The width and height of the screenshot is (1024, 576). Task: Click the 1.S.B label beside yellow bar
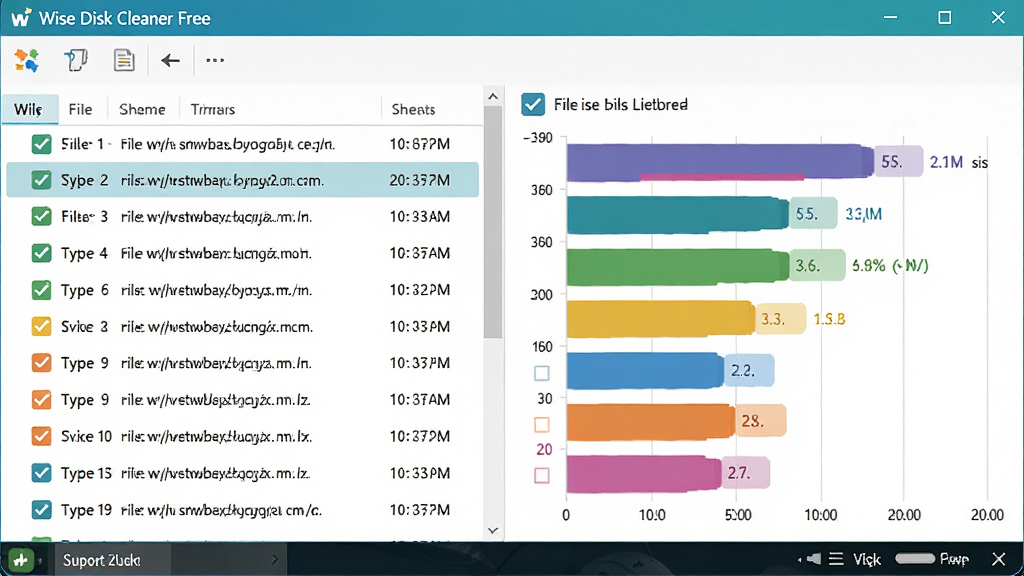click(829, 319)
